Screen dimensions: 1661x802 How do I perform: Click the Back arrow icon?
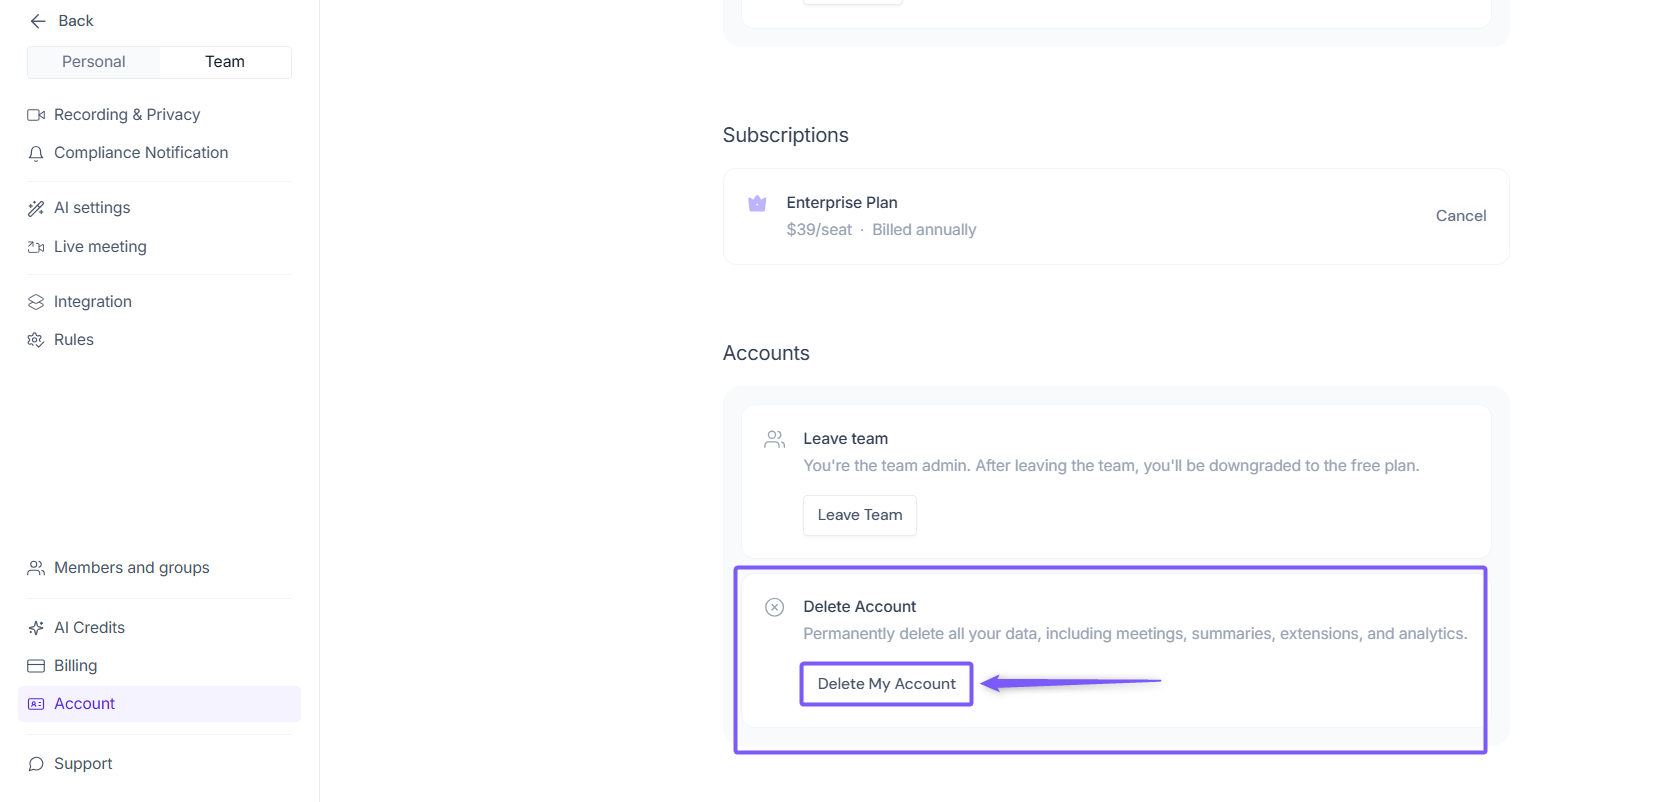coord(38,21)
